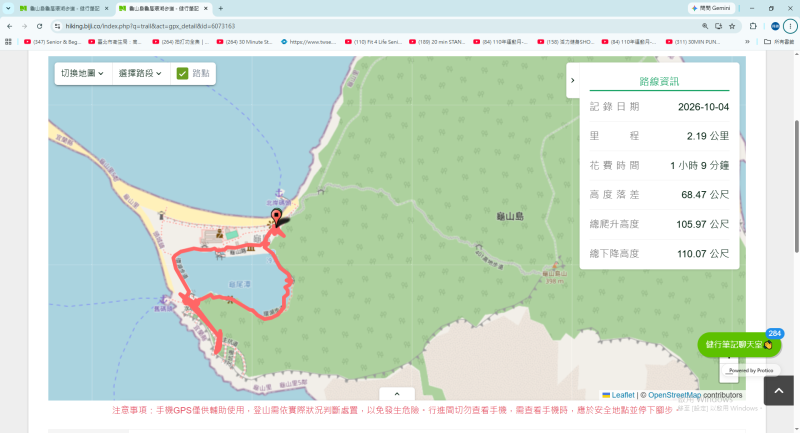This screenshot has width=800, height=433.
Task: Reload the current page
Action: pyautogui.click(x=39, y=26)
